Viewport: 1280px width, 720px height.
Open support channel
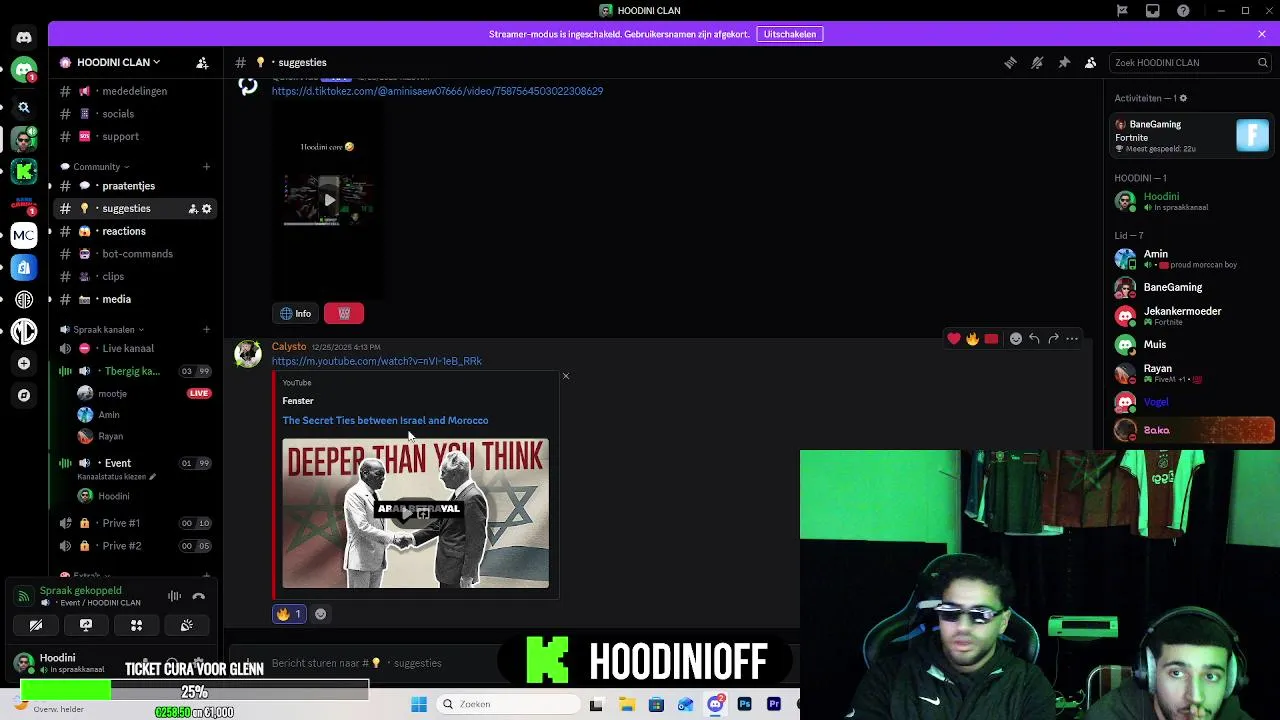(135, 136)
